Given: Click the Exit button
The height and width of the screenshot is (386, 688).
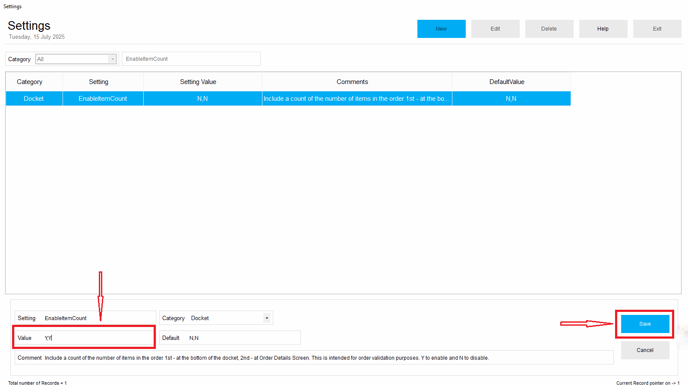Looking at the screenshot, I should (657, 29).
